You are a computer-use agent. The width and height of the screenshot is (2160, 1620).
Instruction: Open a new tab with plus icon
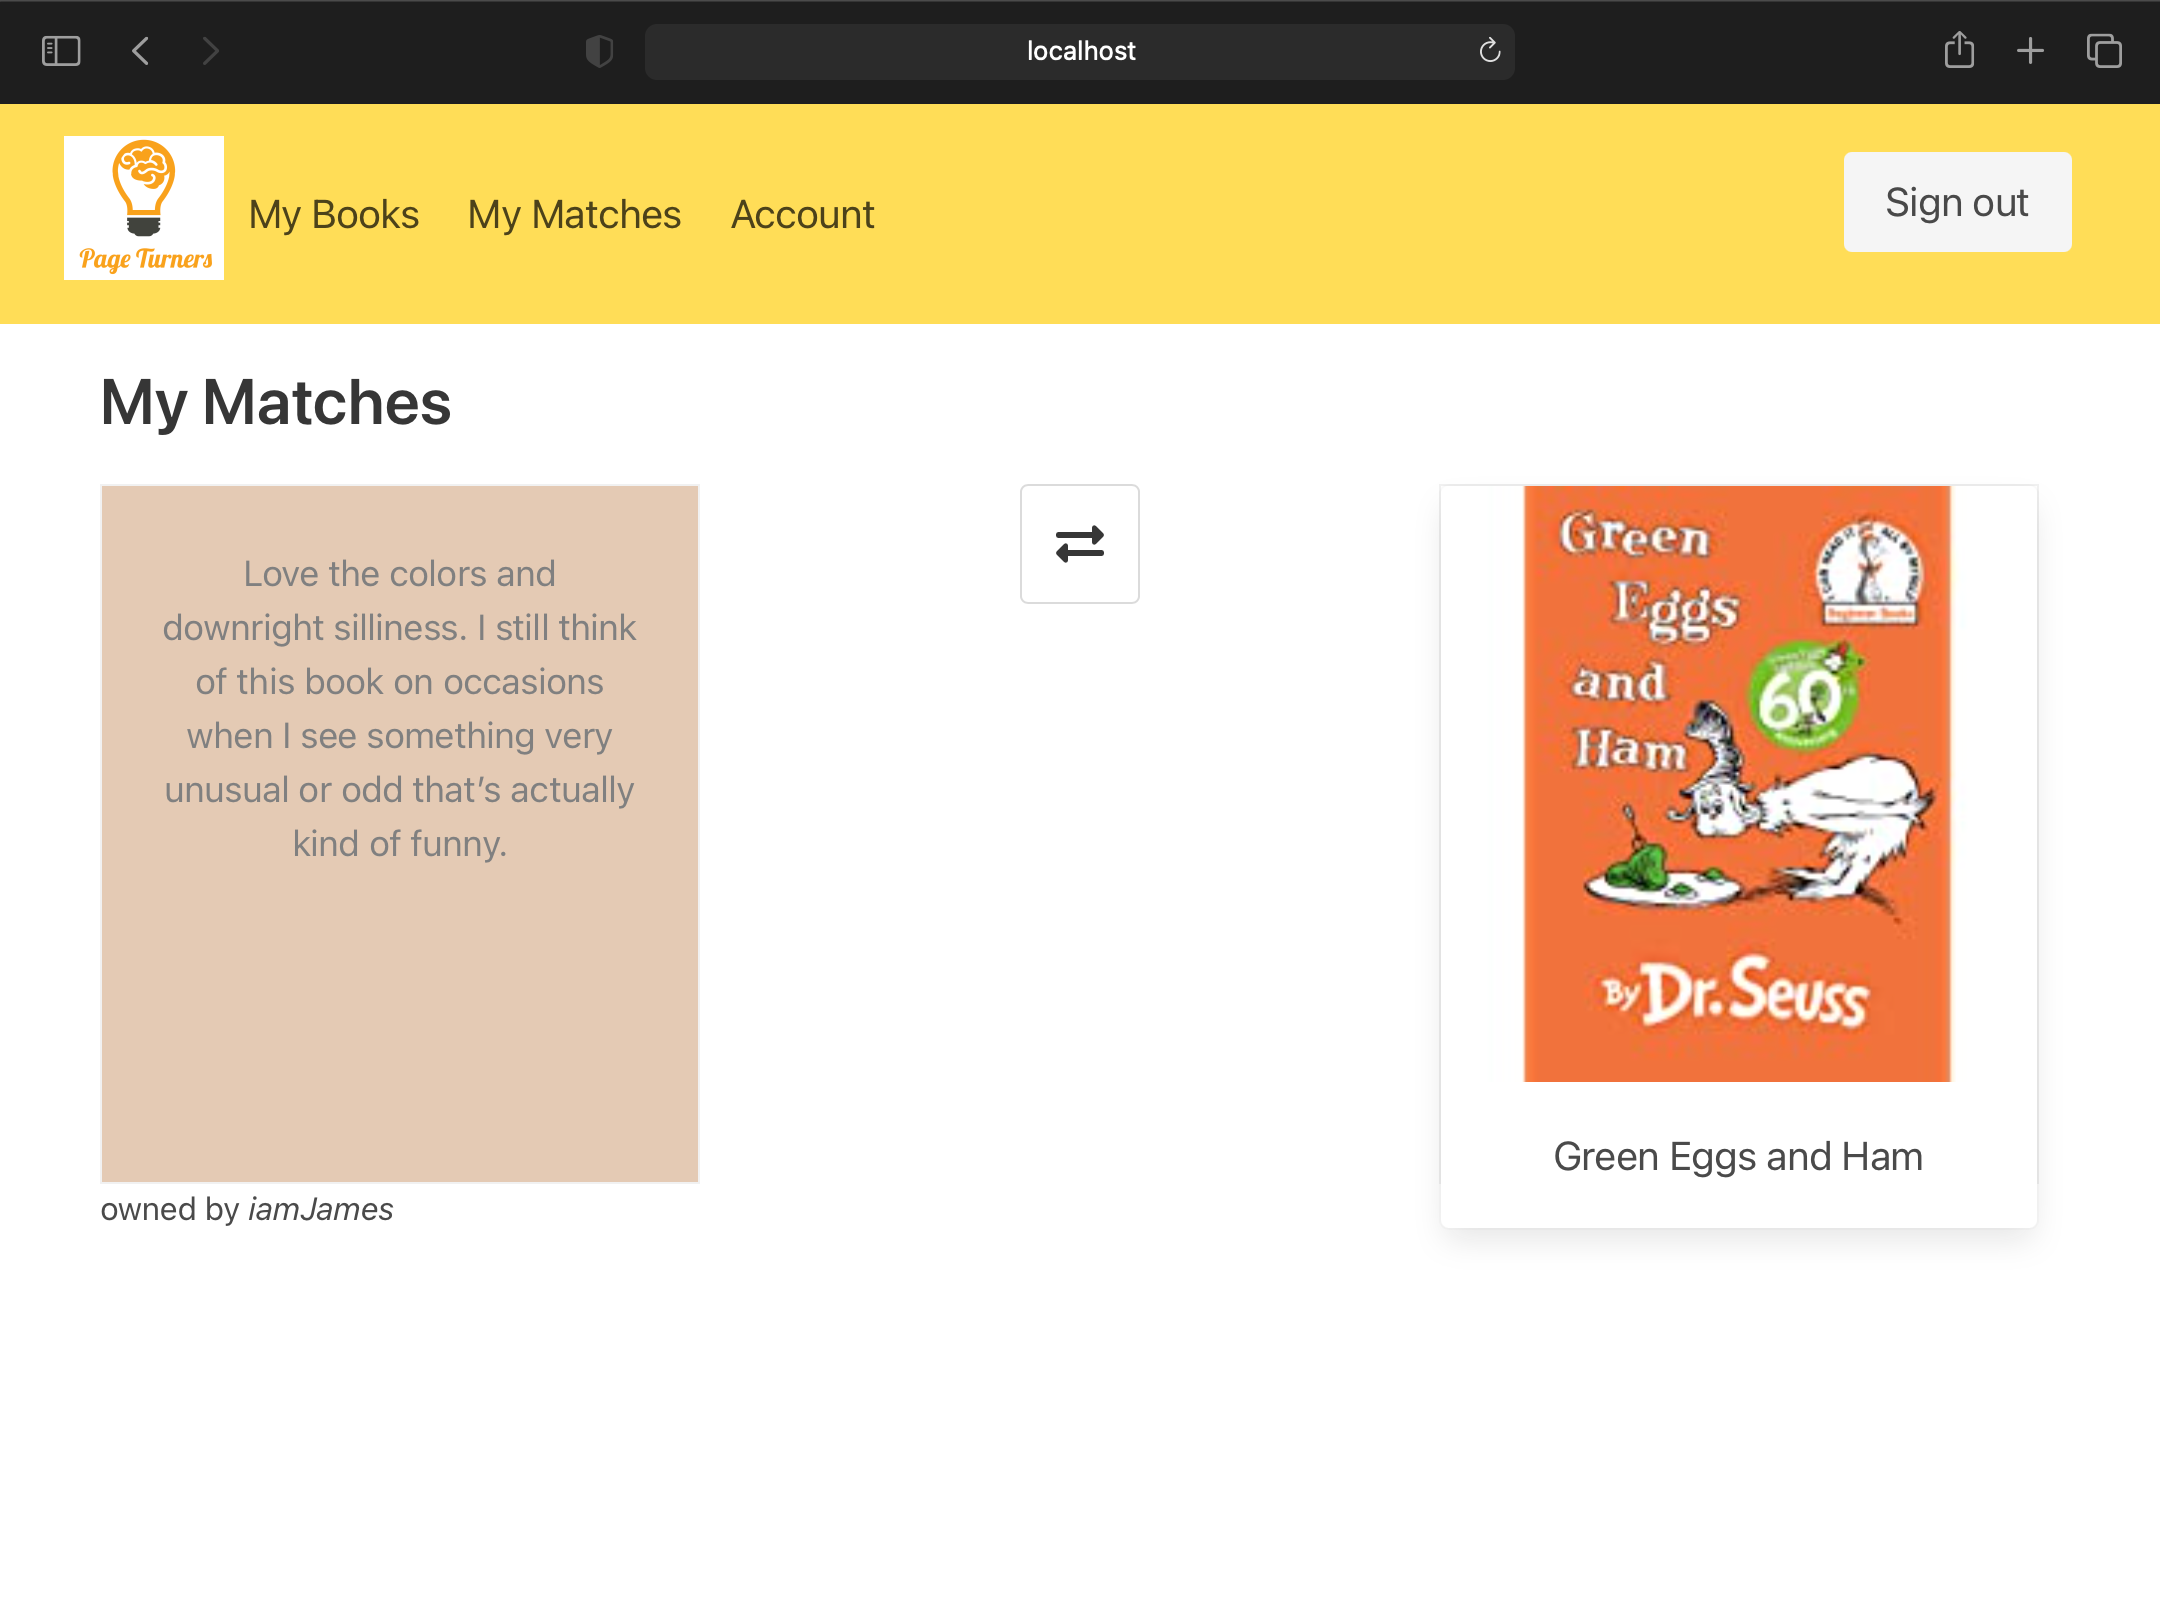pos(2030,51)
